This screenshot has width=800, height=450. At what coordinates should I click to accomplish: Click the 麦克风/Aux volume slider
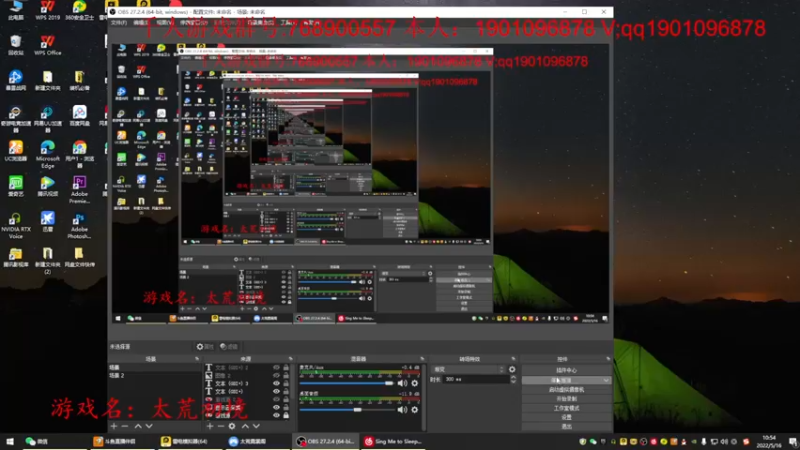346,383
